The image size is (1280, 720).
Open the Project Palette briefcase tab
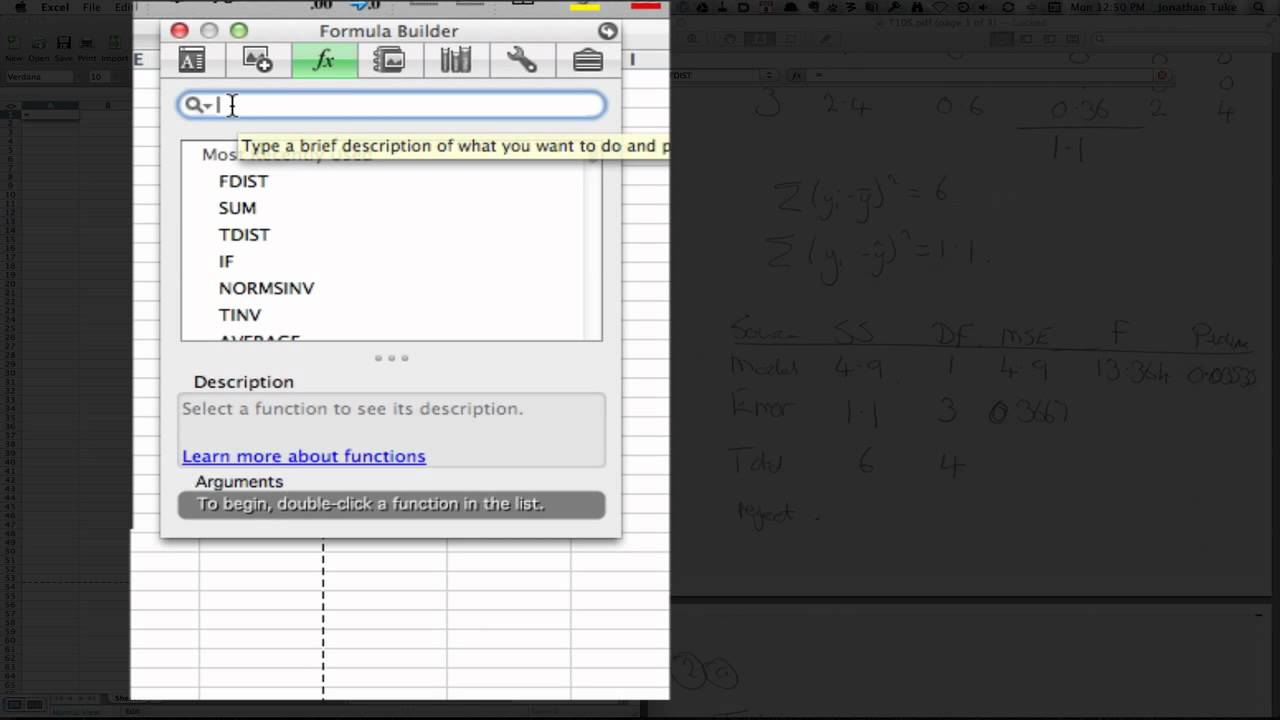pyautogui.click(x=588, y=61)
